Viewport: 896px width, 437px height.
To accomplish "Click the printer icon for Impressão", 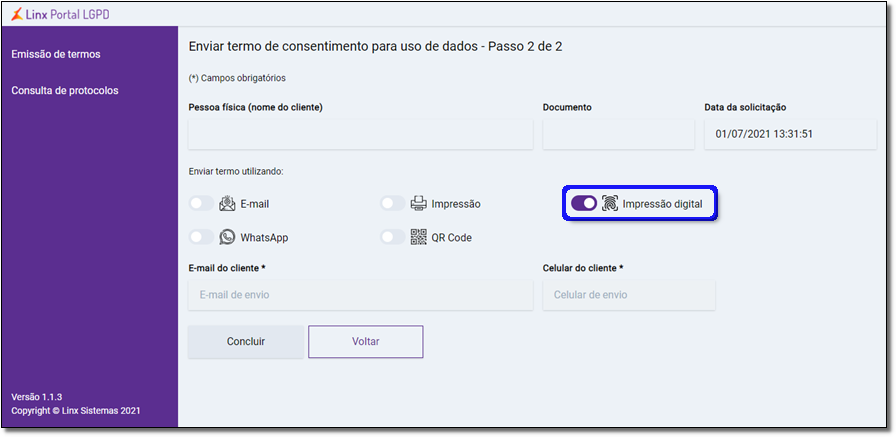I will pyautogui.click(x=419, y=203).
